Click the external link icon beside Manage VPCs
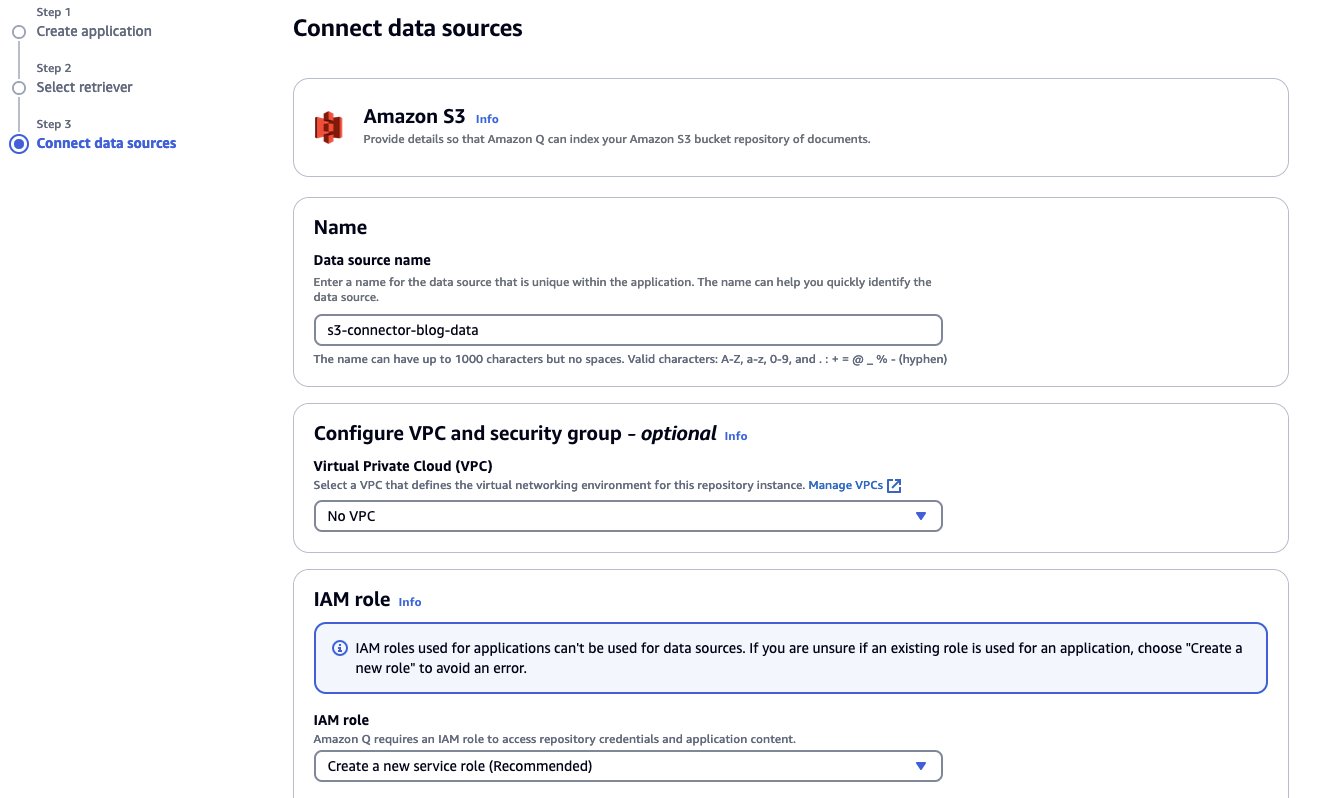Image resolution: width=1342 pixels, height=798 pixels. click(x=894, y=486)
